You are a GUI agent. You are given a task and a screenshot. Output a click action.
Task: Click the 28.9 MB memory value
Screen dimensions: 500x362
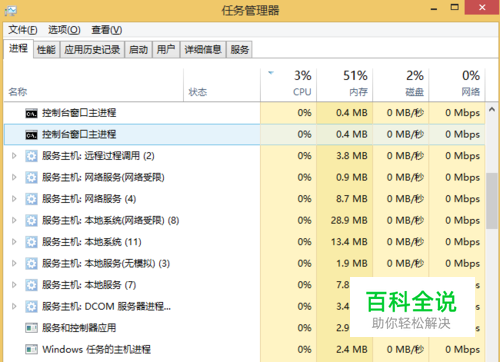(349, 220)
